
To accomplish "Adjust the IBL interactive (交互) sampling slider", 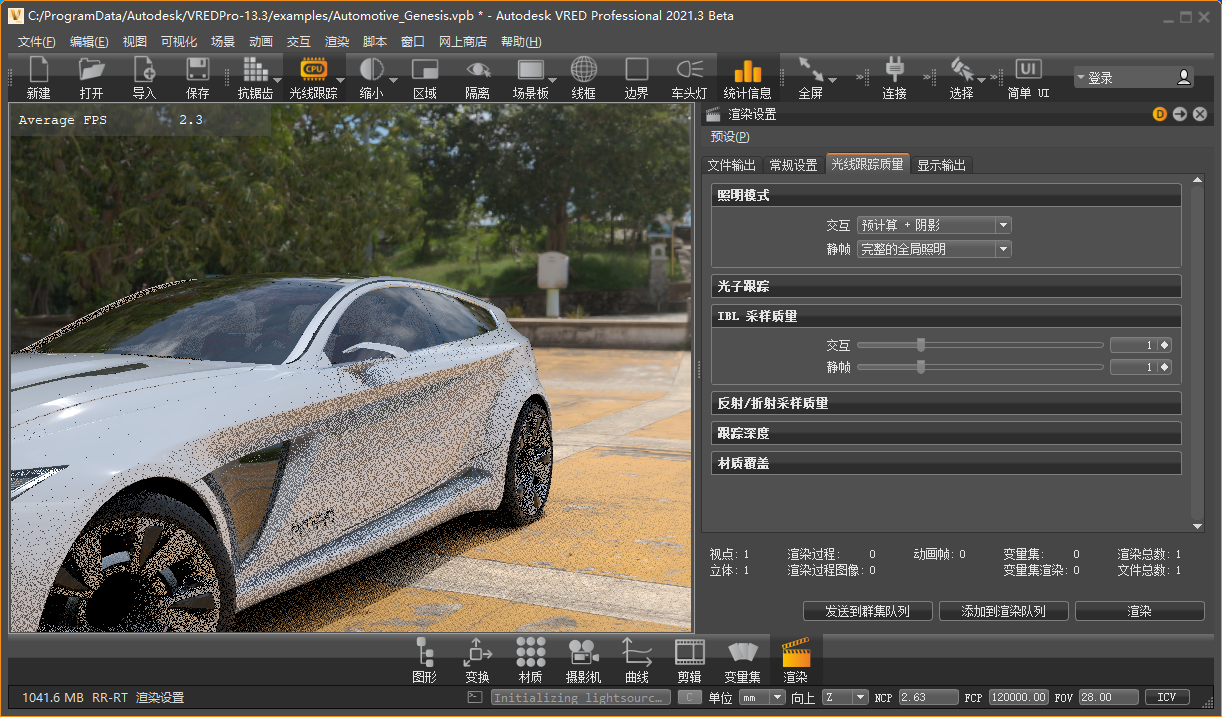I will click(921, 345).
